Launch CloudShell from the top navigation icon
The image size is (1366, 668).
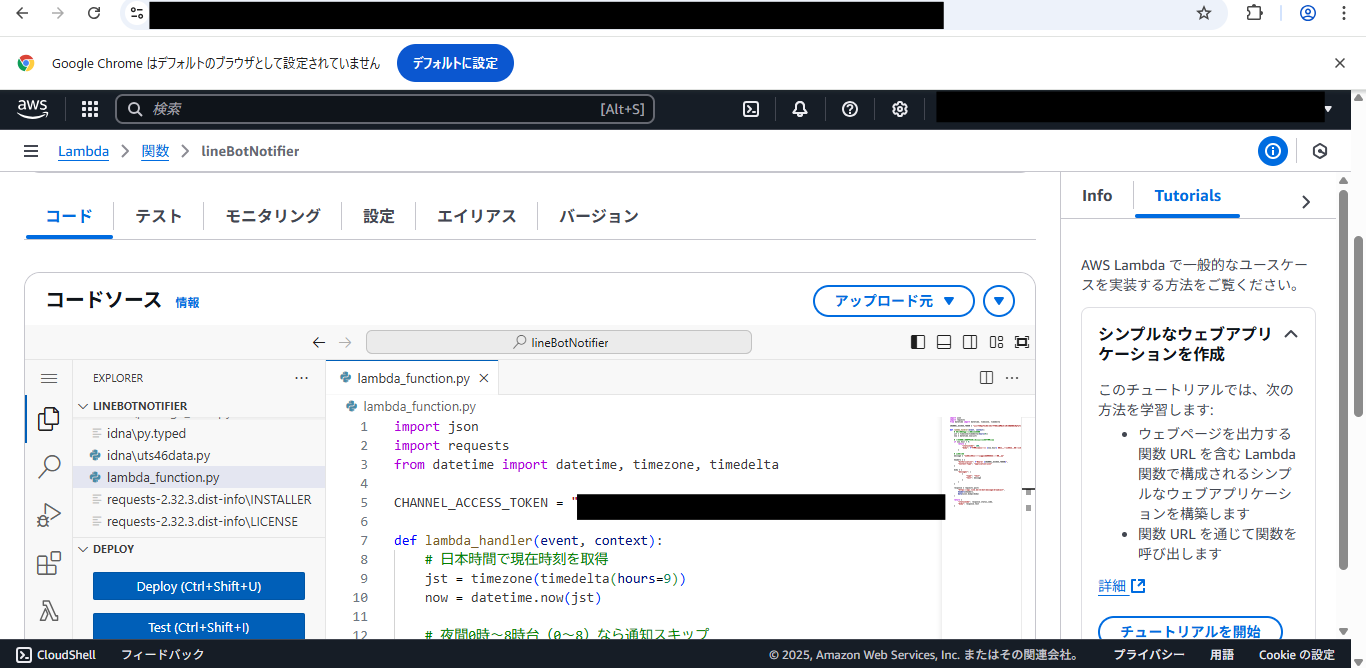(x=751, y=109)
